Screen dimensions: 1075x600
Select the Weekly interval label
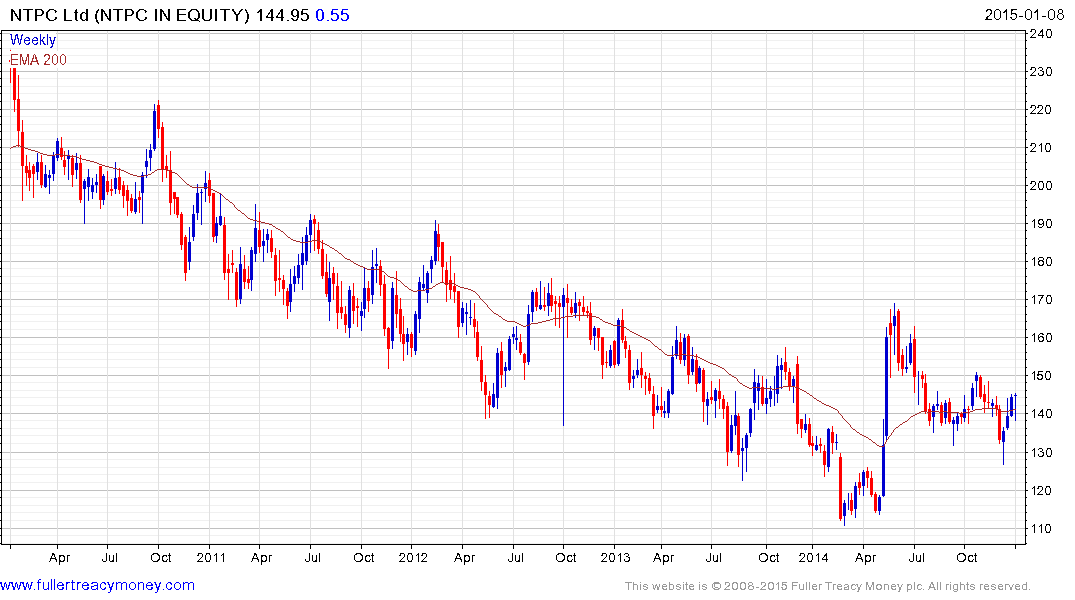tap(33, 40)
